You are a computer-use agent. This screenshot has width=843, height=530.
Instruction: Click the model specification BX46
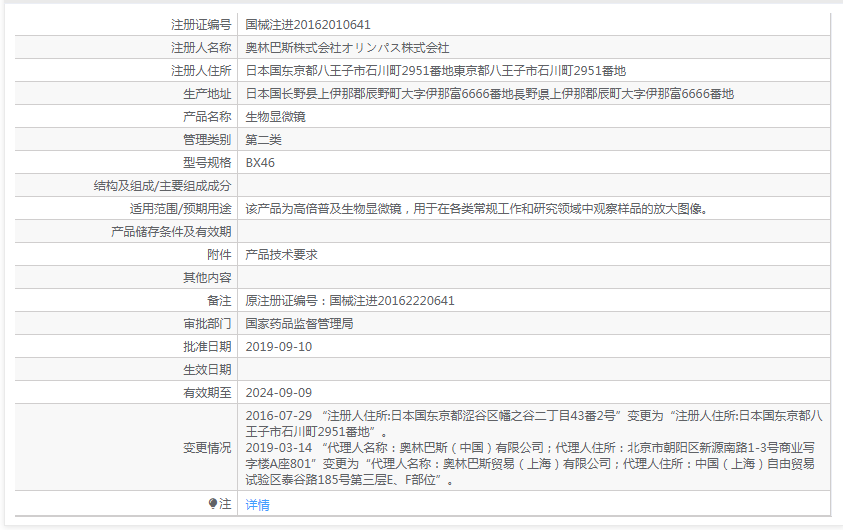(260, 163)
